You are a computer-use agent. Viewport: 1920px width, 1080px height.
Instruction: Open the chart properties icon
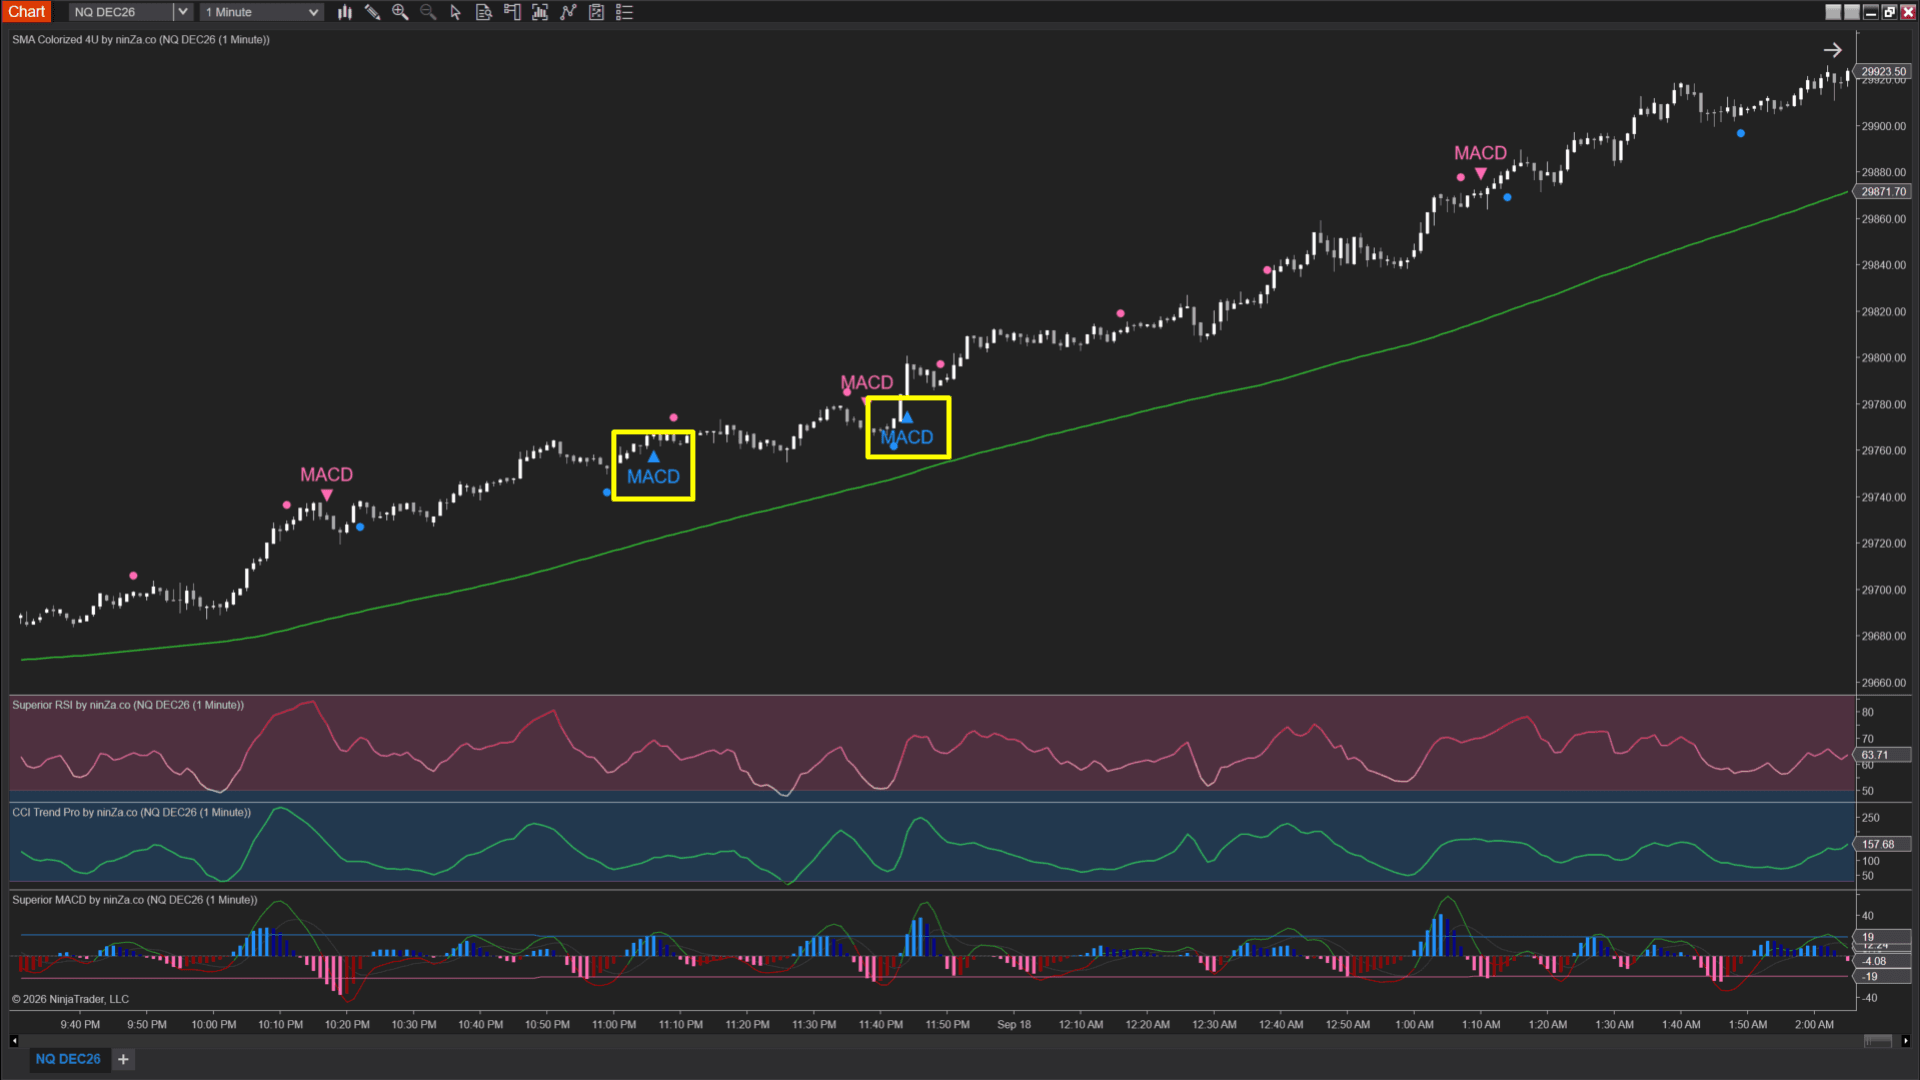click(596, 12)
